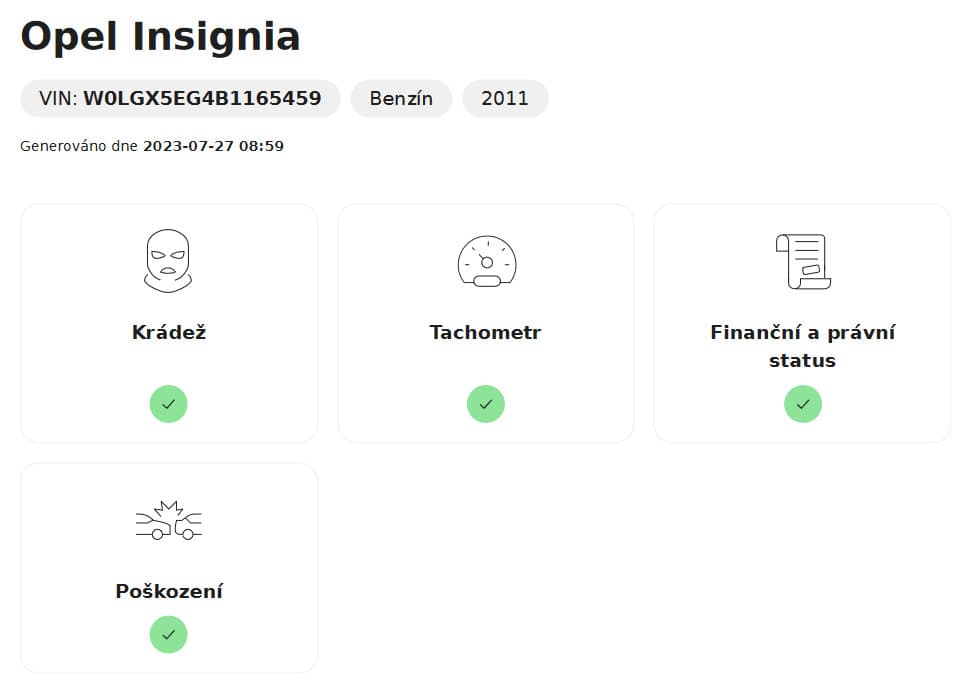The width and height of the screenshot is (977, 700).
Task: Click the car crash damage icon
Action: 168,521
